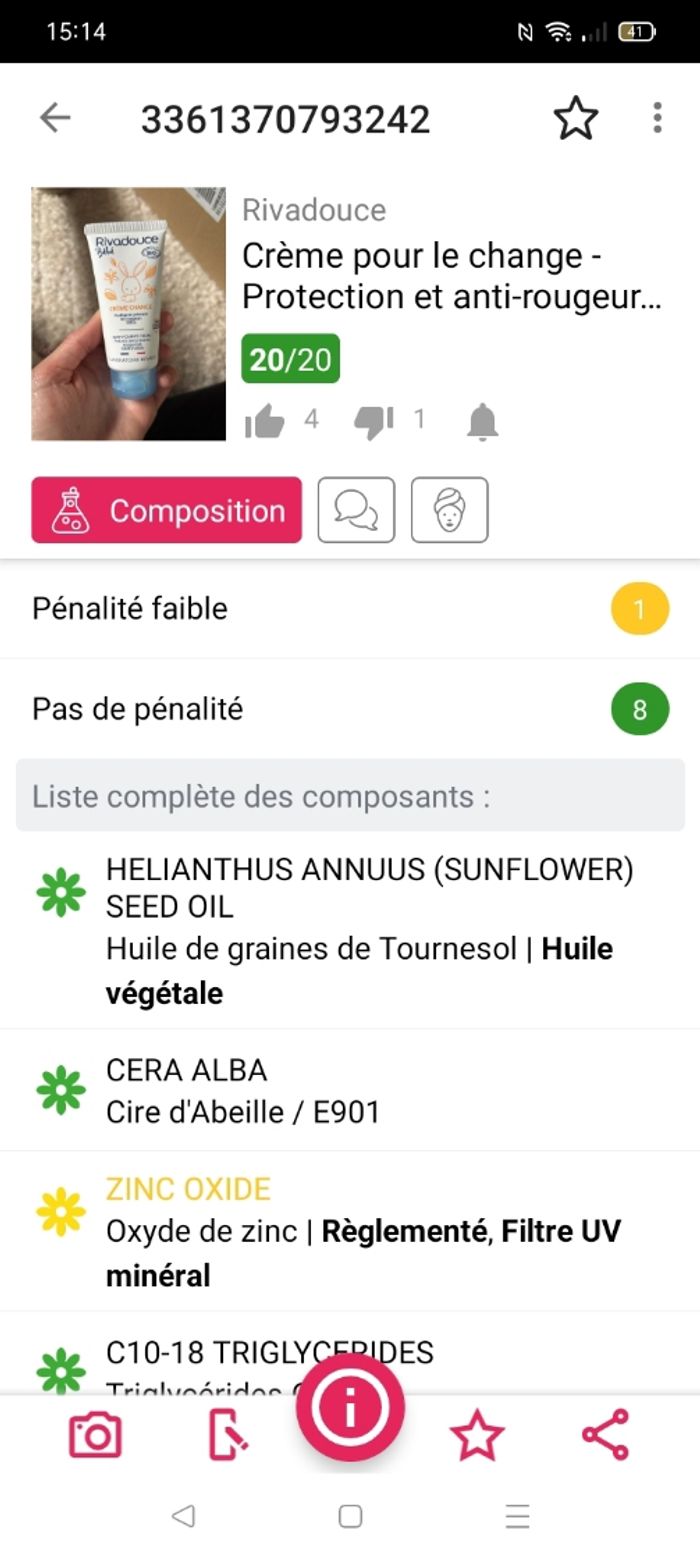700x1559 pixels.
Task: Open the three-dot overflow menu
Action: tap(657, 118)
